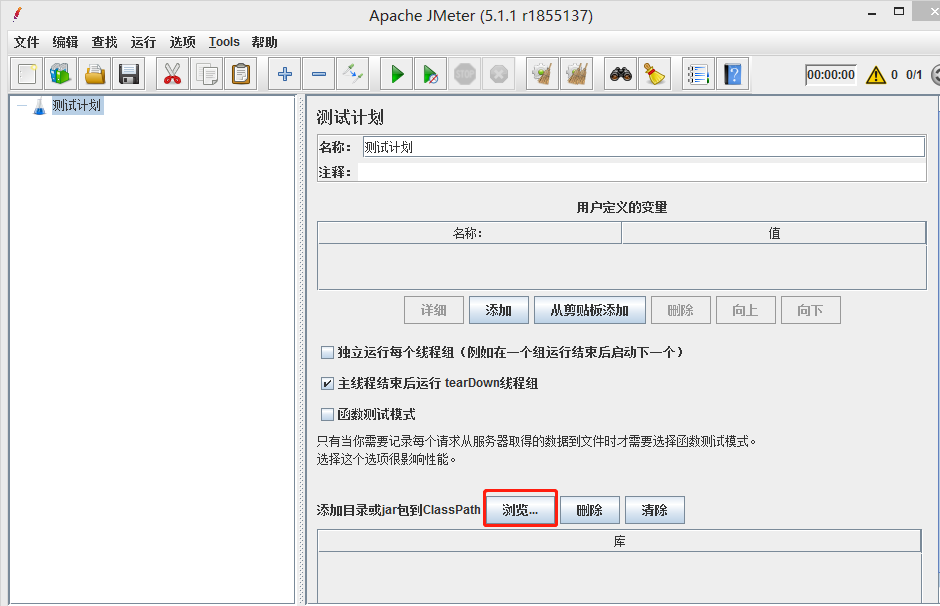This screenshot has width=940, height=606.
Task: Maximize the JMeter window
Action: pos(899,11)
